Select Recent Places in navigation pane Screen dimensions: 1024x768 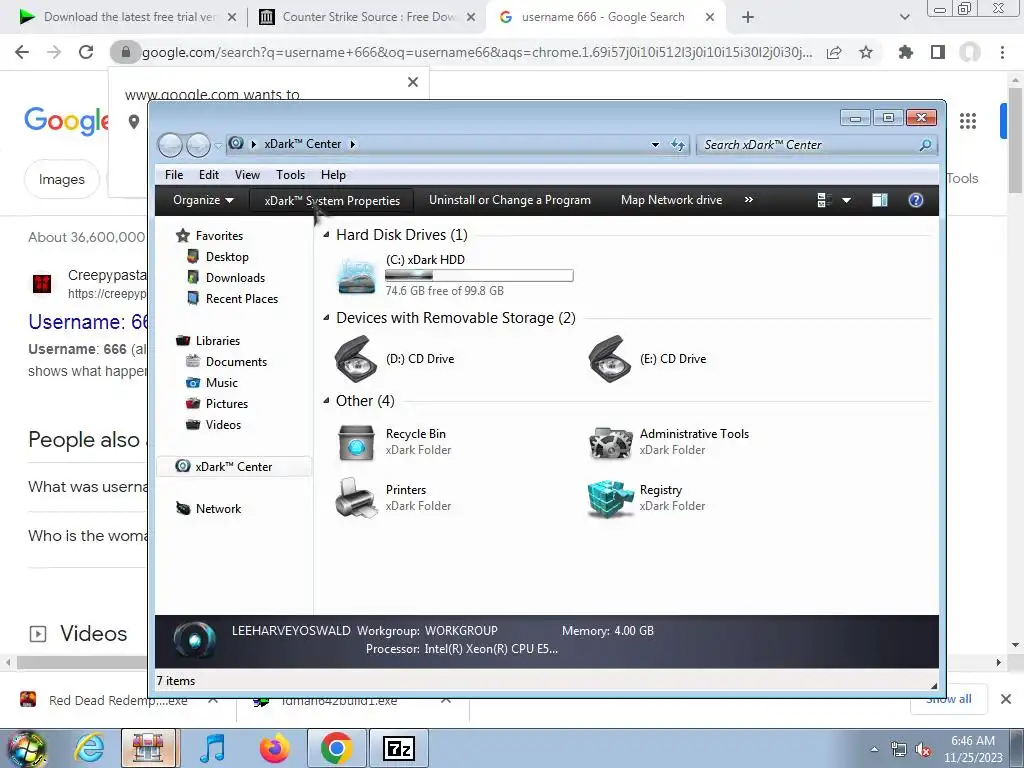coord(242,298)
